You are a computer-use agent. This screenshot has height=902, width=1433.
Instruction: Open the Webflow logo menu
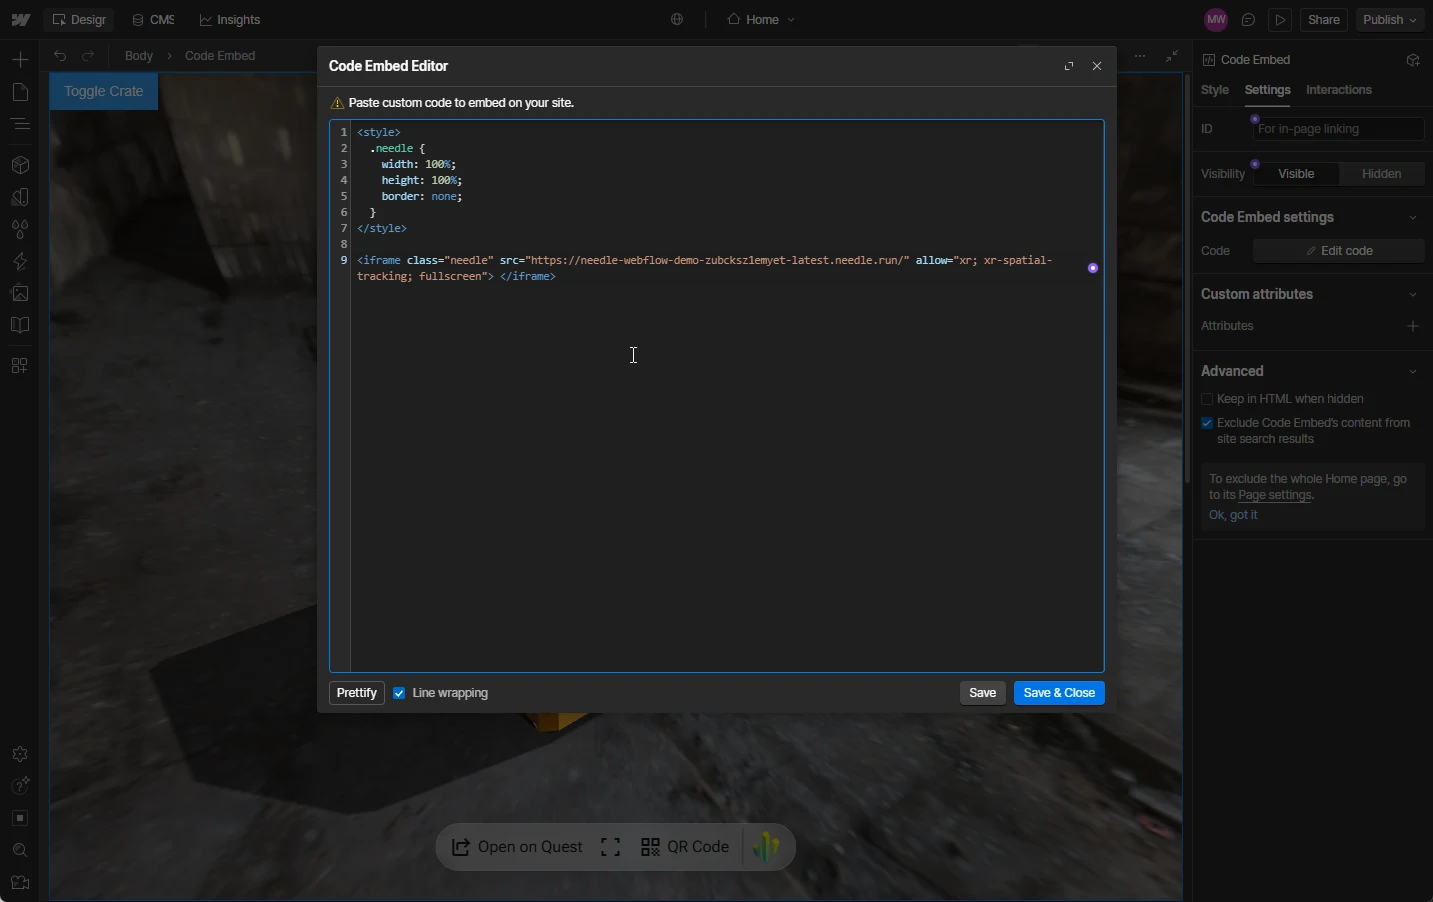20,20
